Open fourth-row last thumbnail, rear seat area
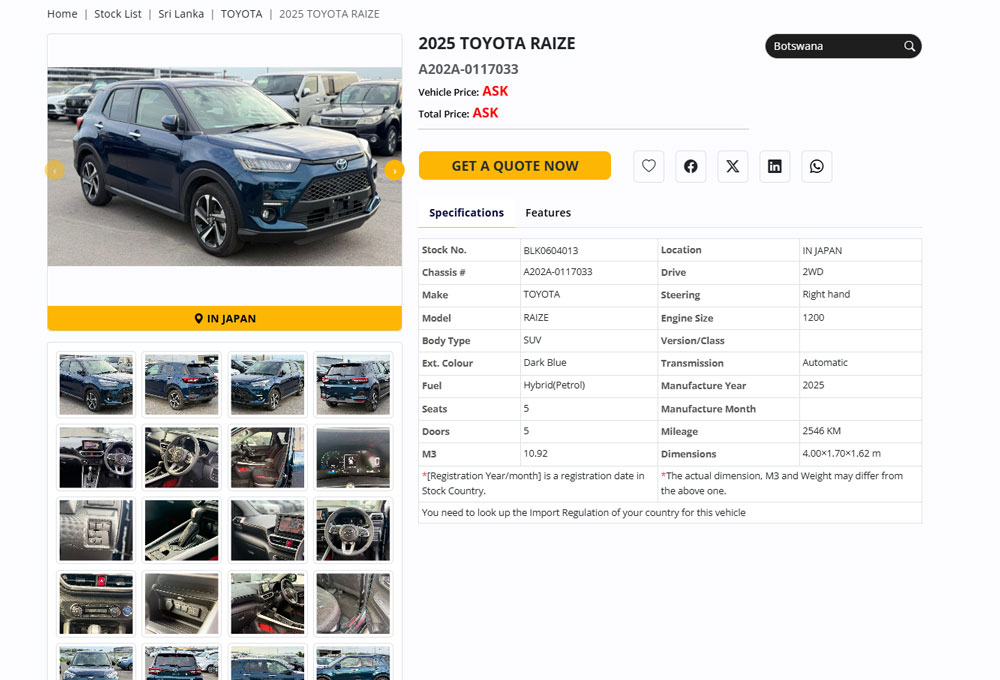Viewport: 1000px width, 680px height. click(x=353, y=603)
